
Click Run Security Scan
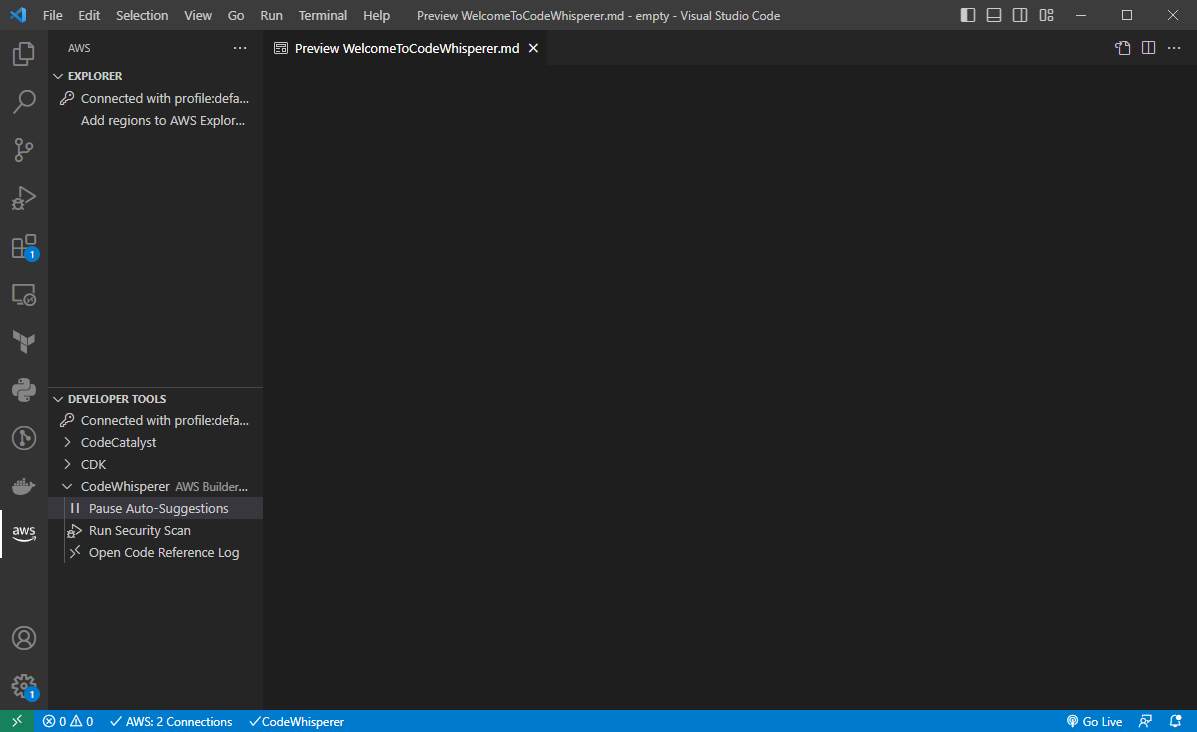click(156, 530)
